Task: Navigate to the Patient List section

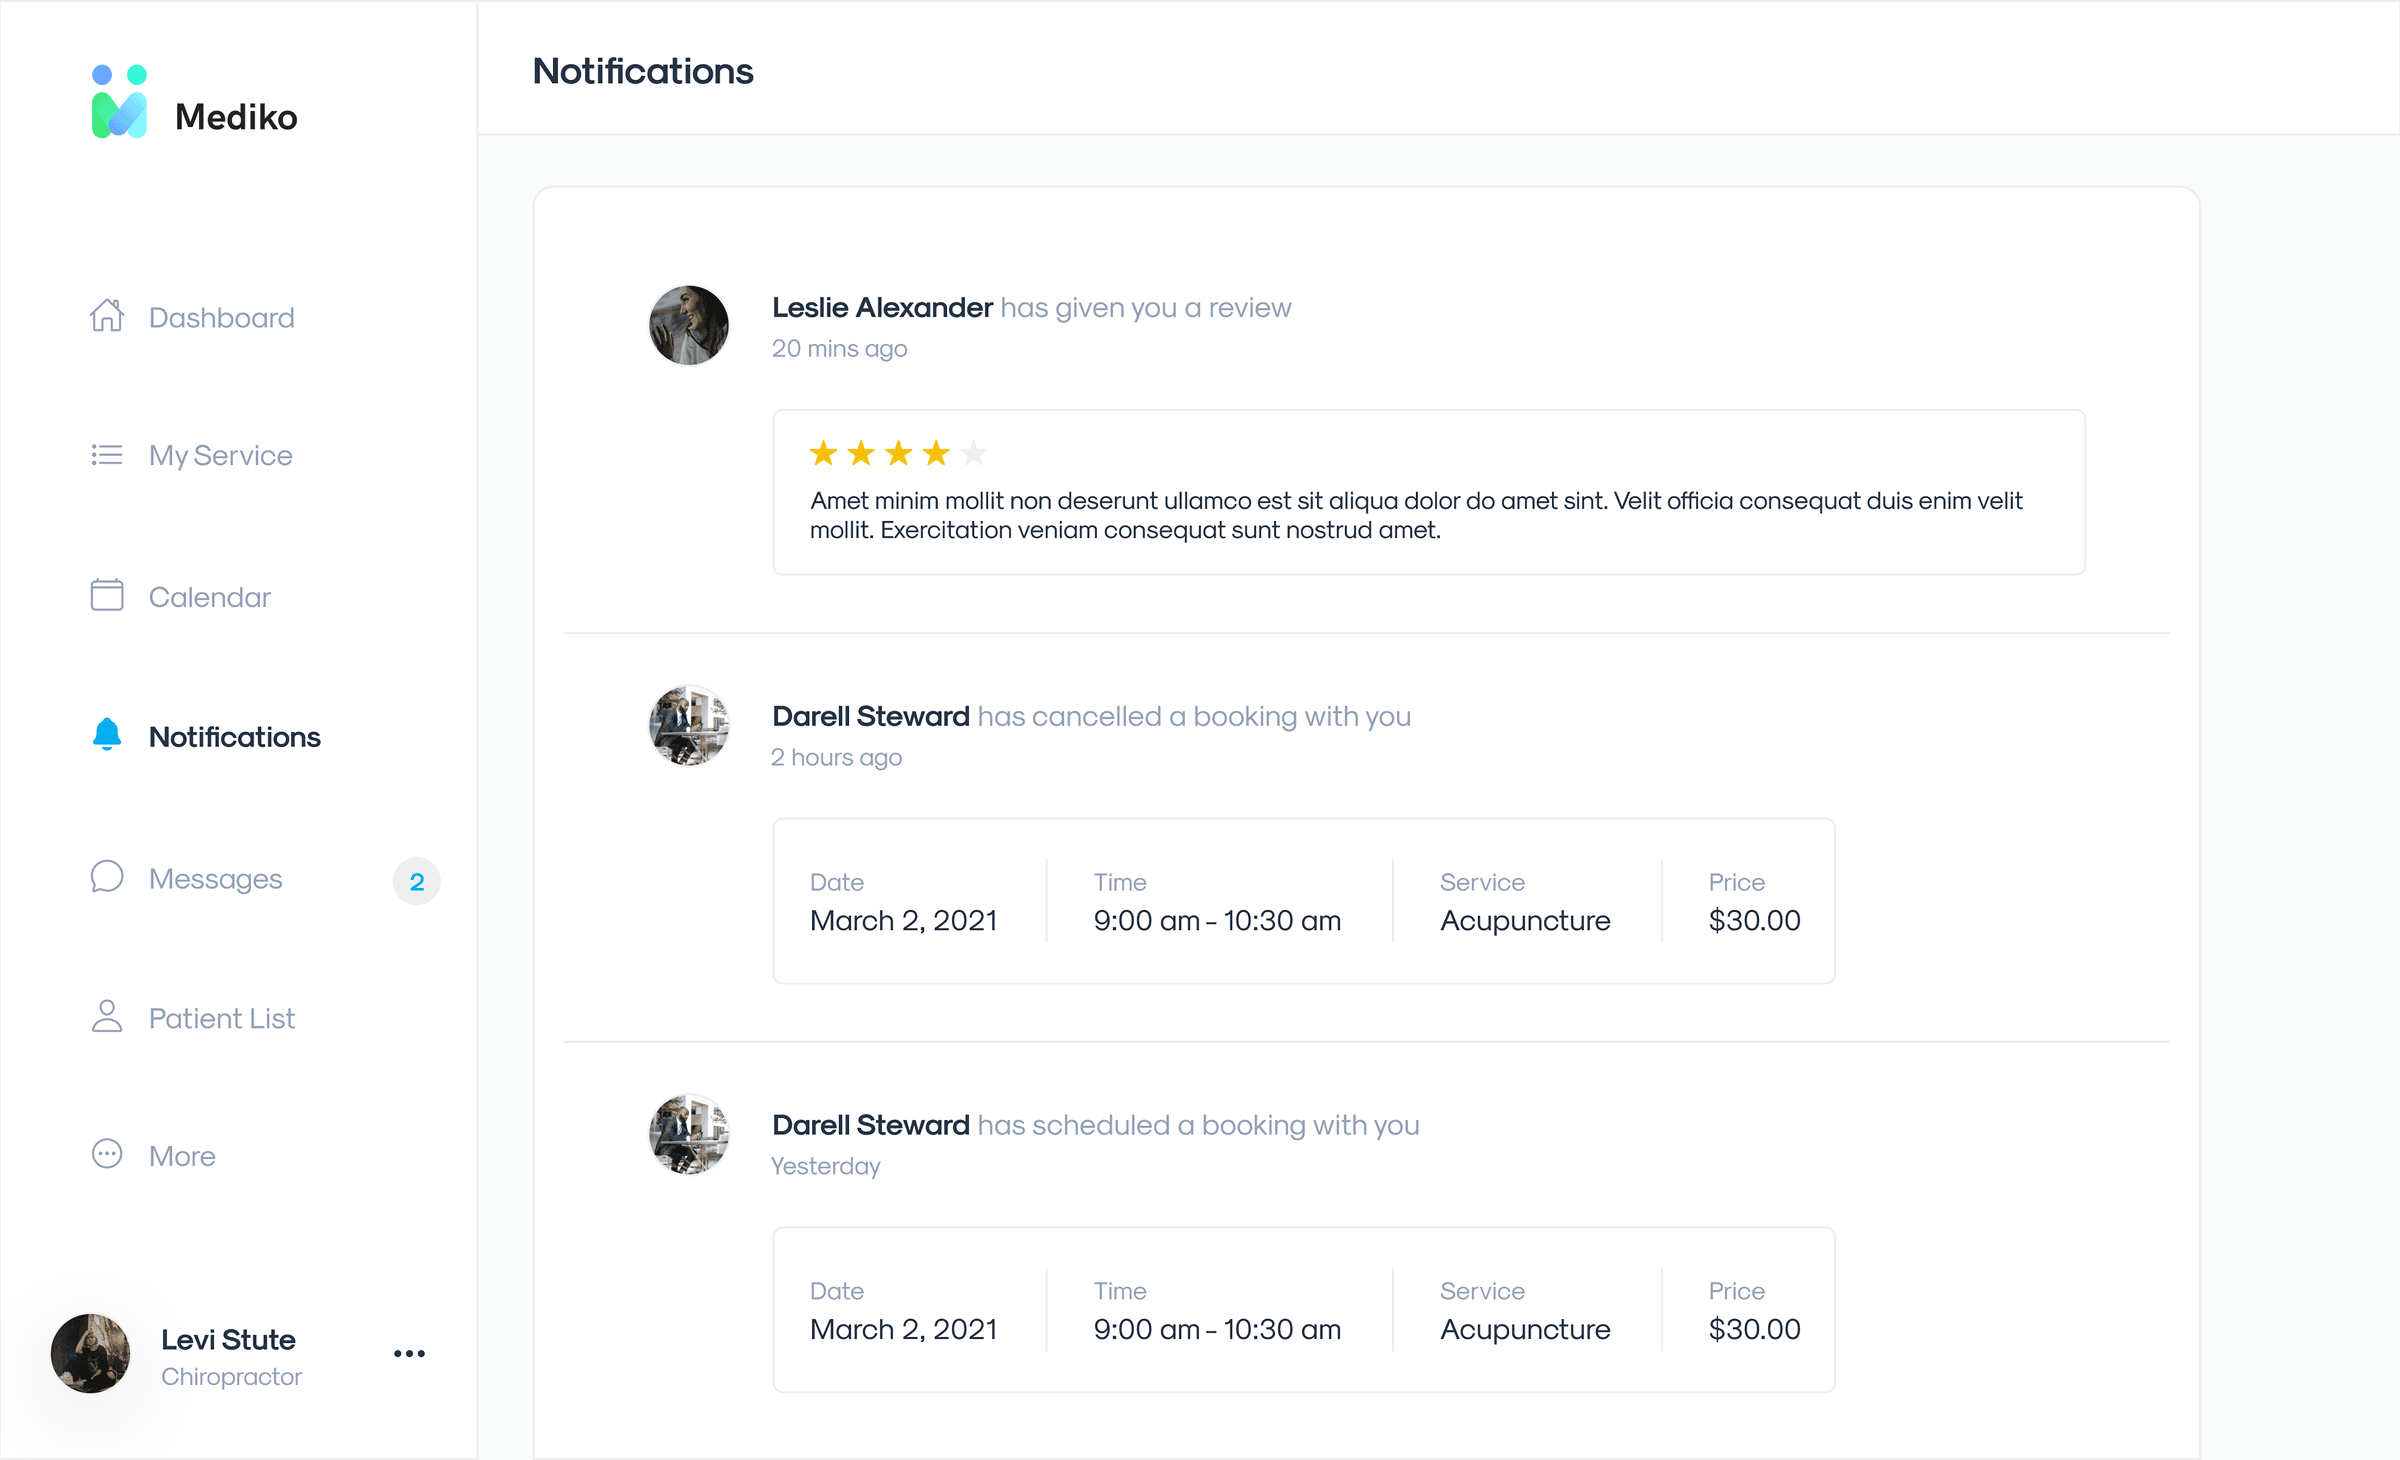Action: pos(222,1018)
